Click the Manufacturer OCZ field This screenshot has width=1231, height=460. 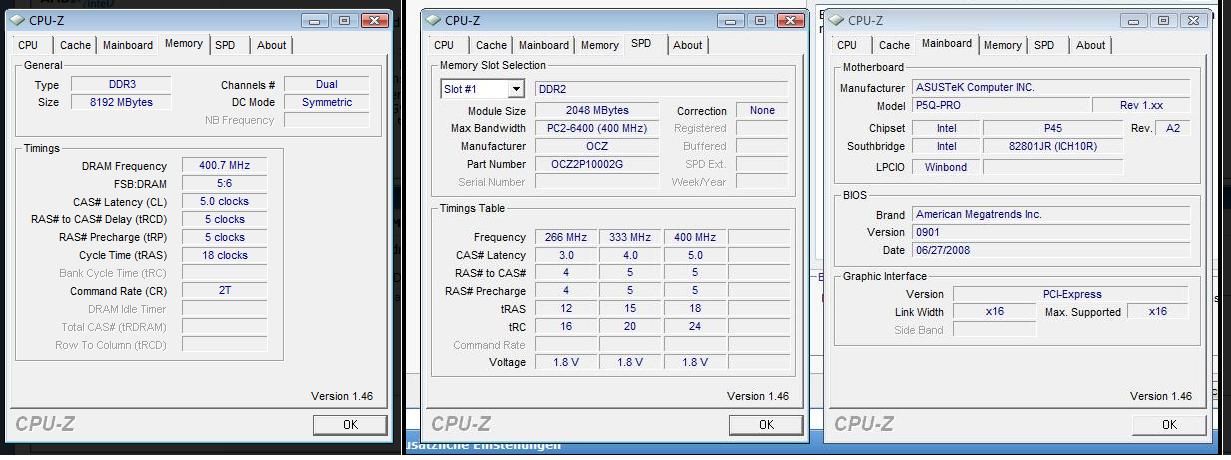596,146
